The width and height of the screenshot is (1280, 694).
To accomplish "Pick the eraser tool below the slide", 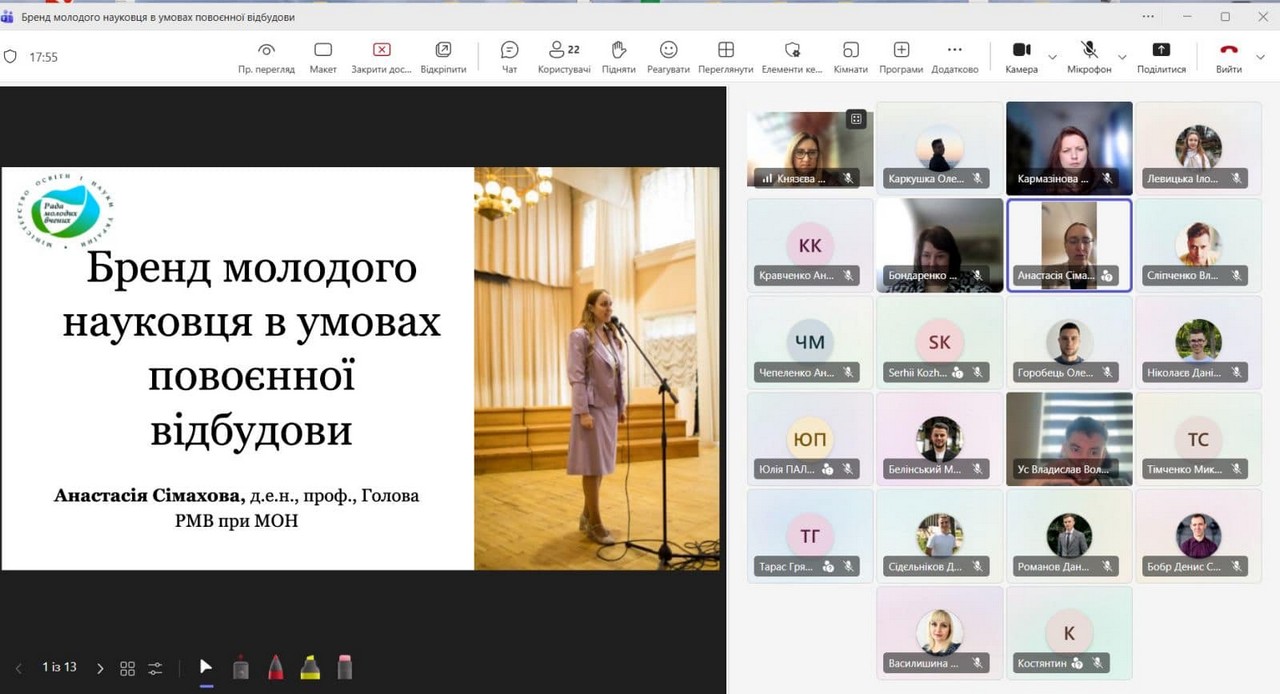I will point(345,667).
